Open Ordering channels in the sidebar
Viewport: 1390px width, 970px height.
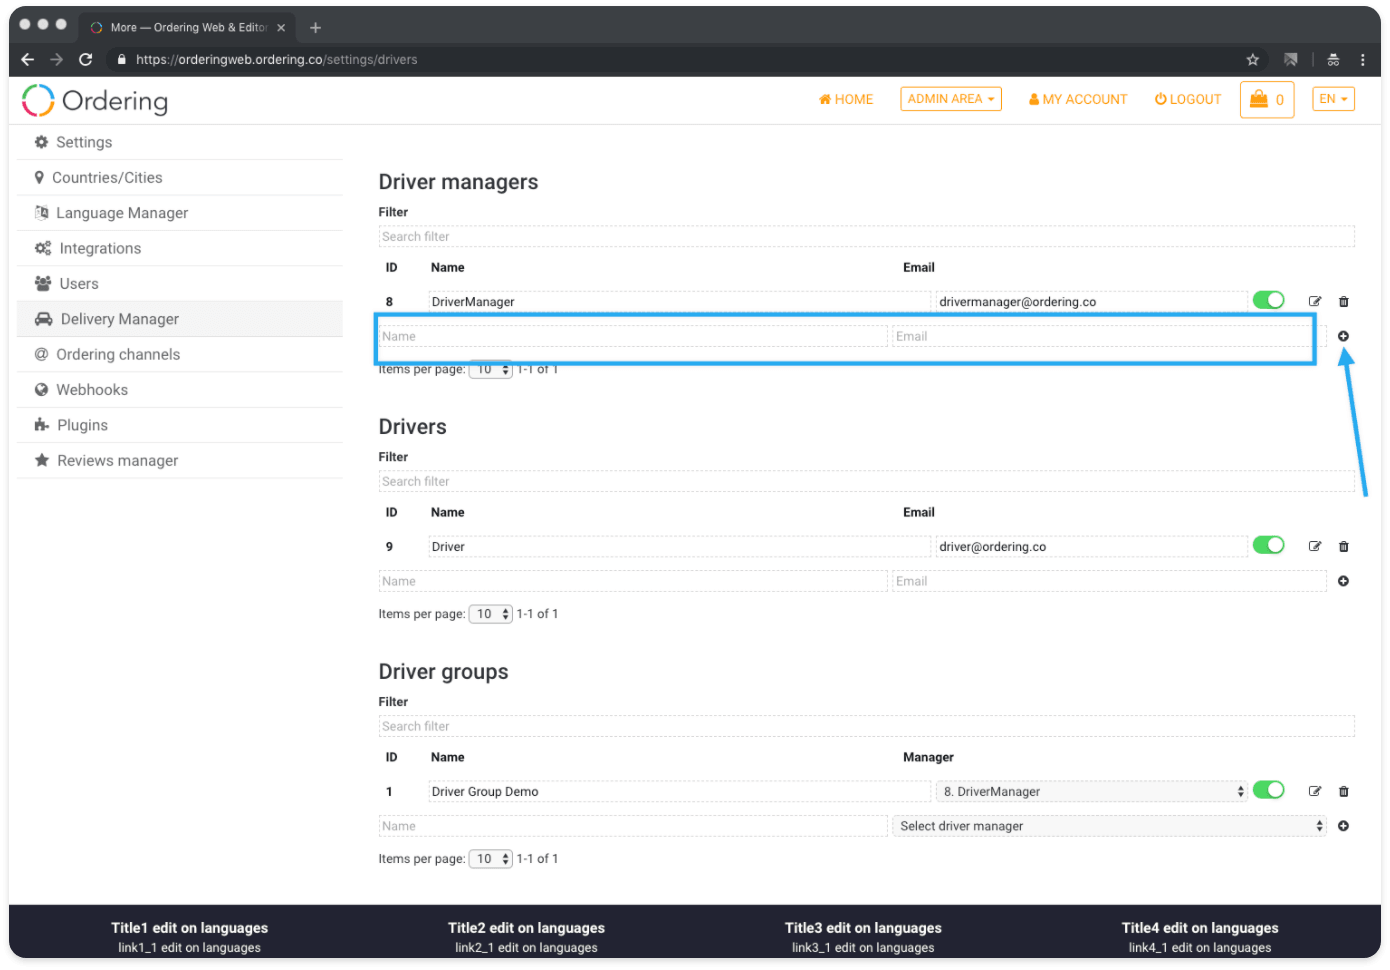pyautogui.click(x=180, y=354)
